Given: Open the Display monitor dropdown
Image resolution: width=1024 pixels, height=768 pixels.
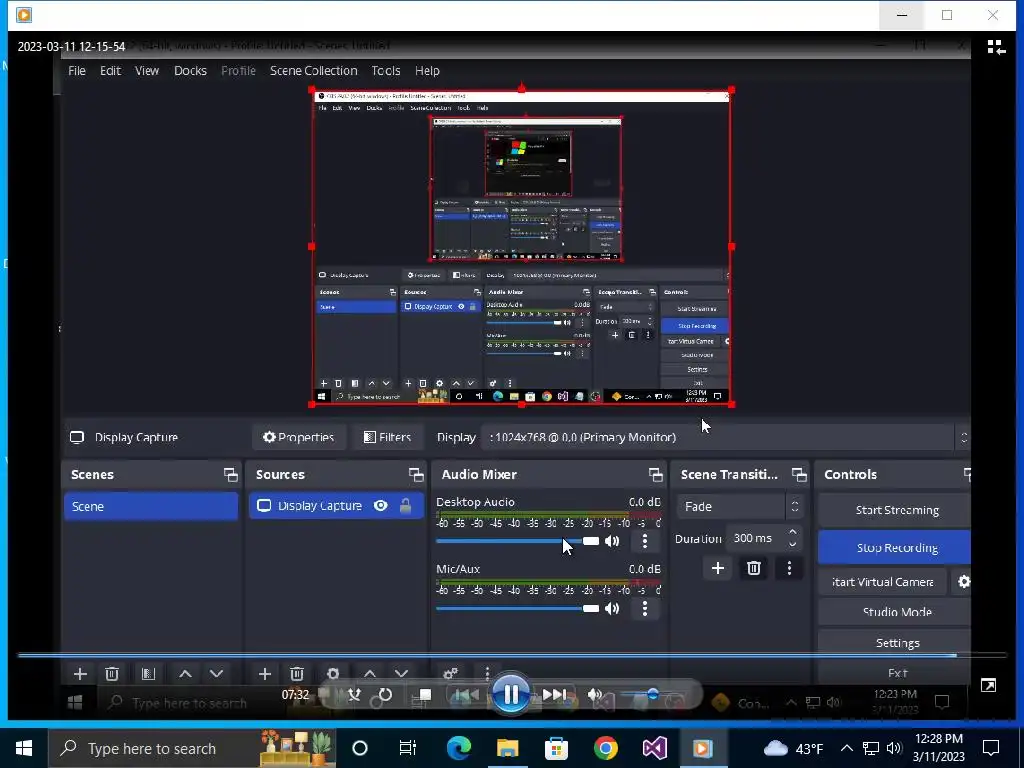Looking at the screenshot, I should point(725,437).
